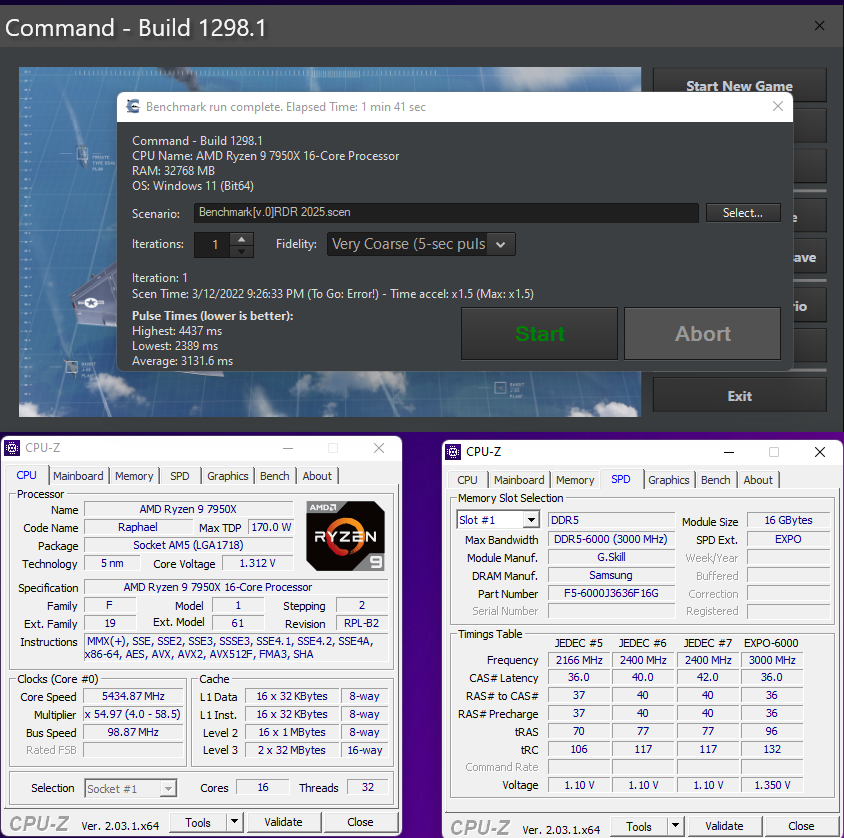
Task: Click the Command app icon in benchmark dialog title
Action: click(133, 107)
